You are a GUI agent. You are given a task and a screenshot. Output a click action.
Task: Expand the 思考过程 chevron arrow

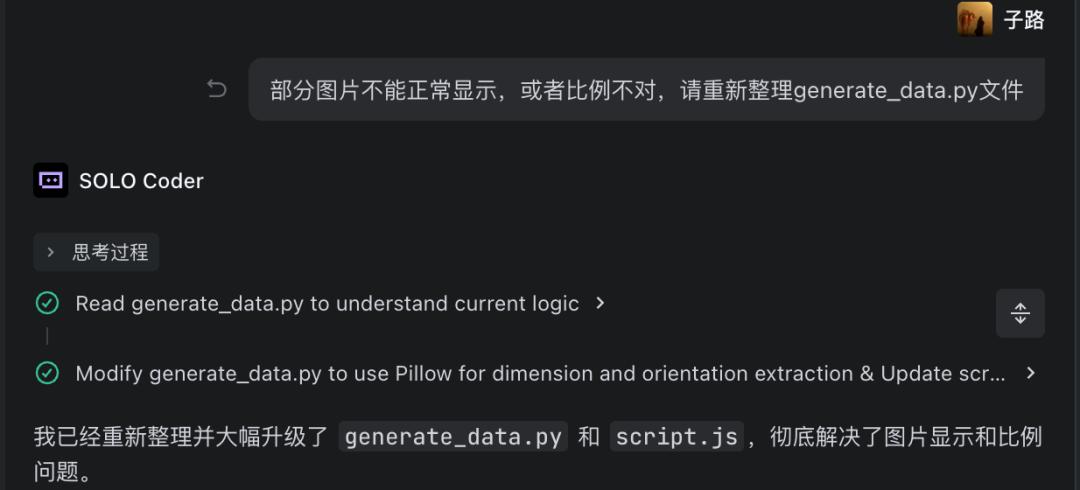51,252
